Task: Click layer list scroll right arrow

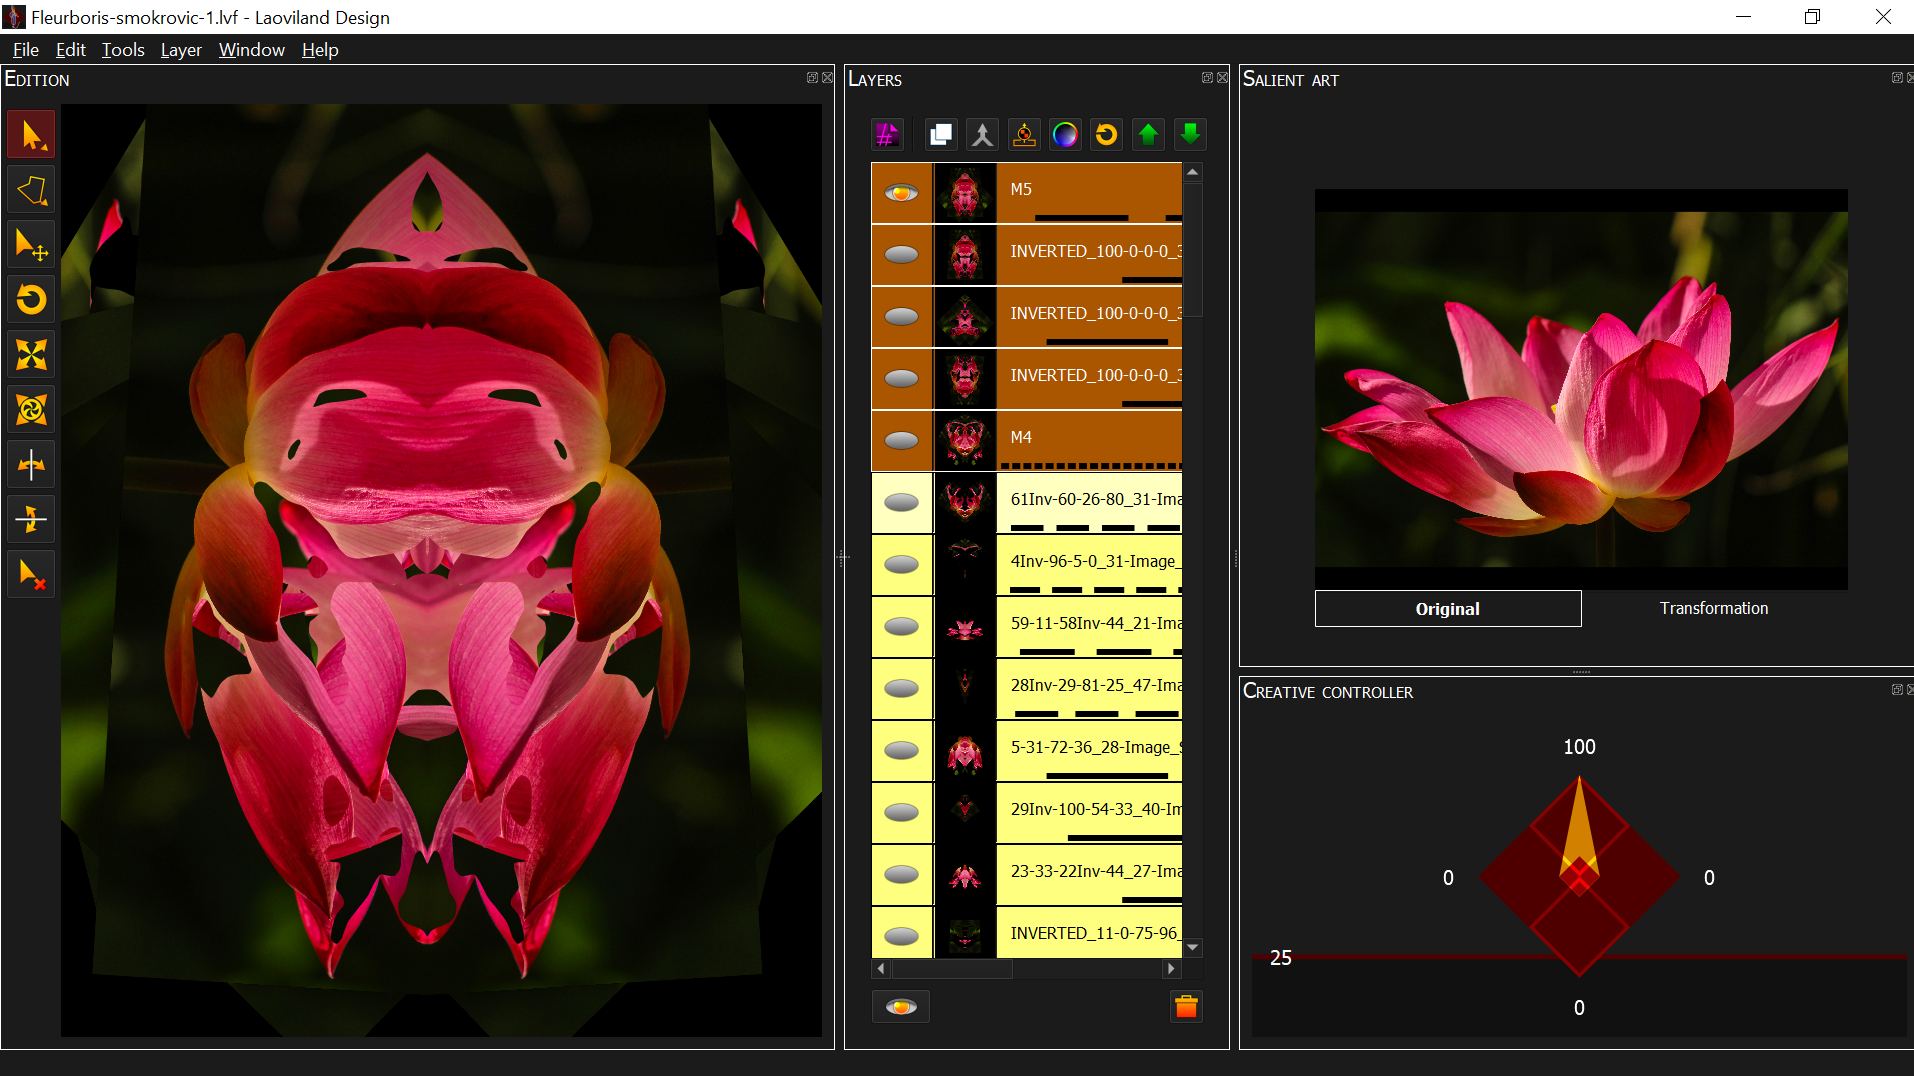Action: 1171,968
